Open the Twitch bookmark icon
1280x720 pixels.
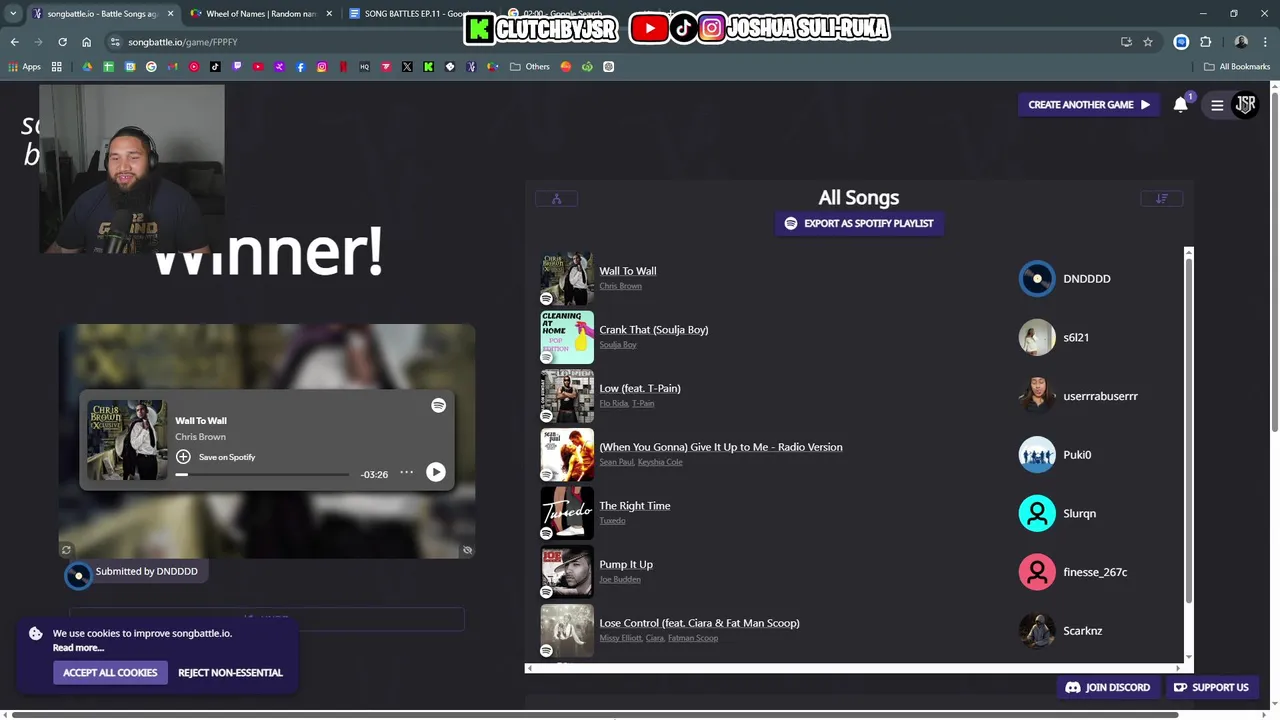tap(237, 67)
